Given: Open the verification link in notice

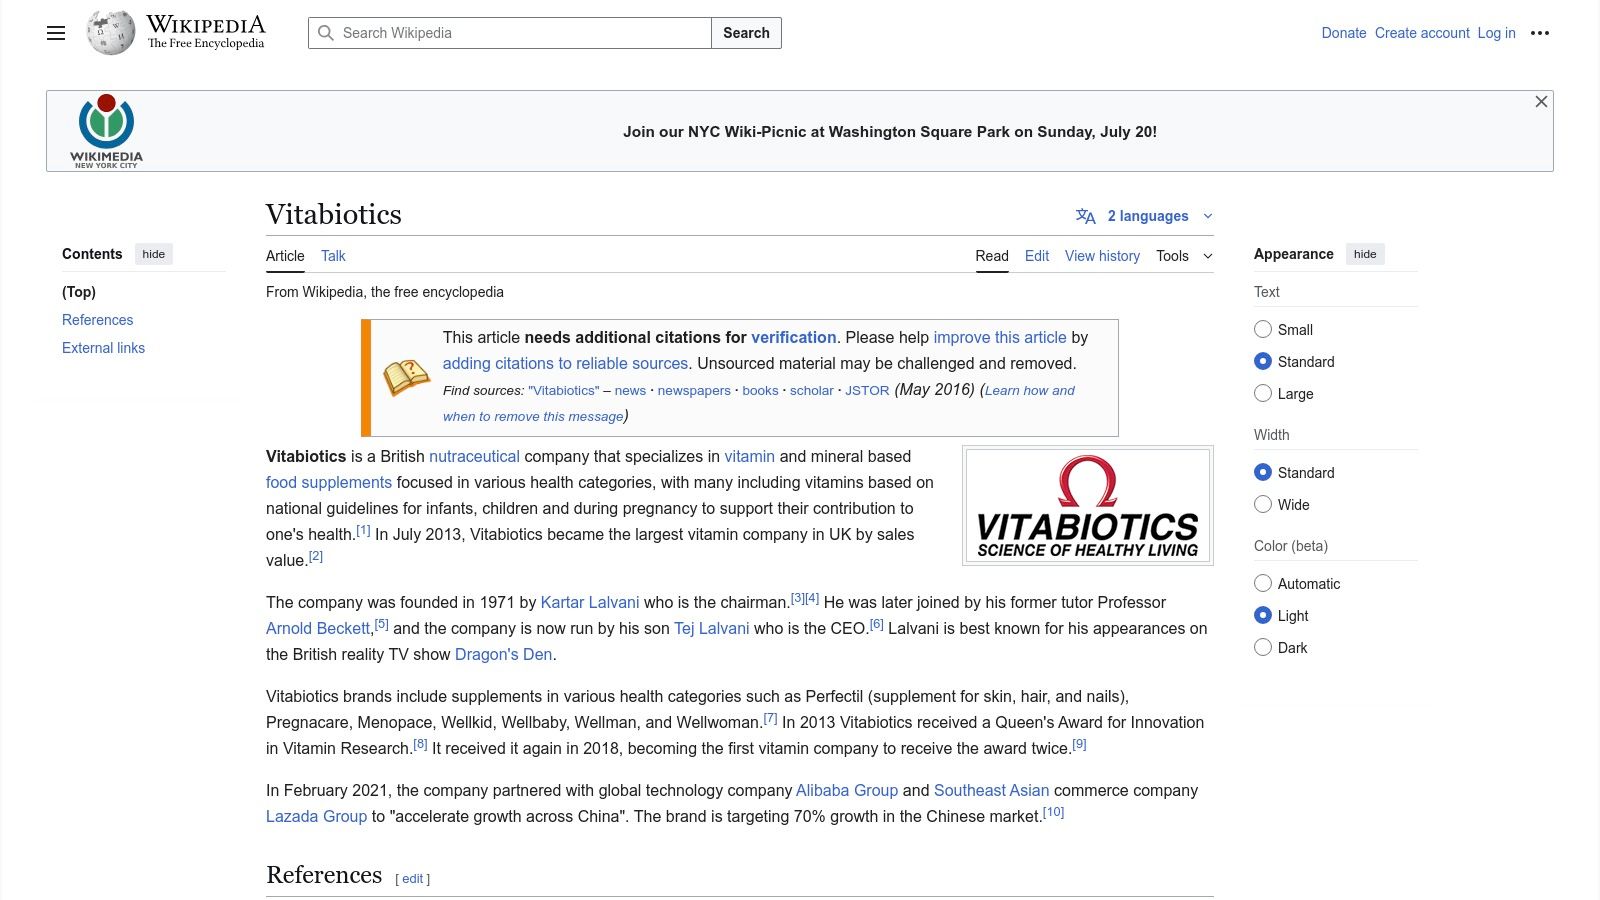Looking at the screenshot, I should [x=794, y=338].
